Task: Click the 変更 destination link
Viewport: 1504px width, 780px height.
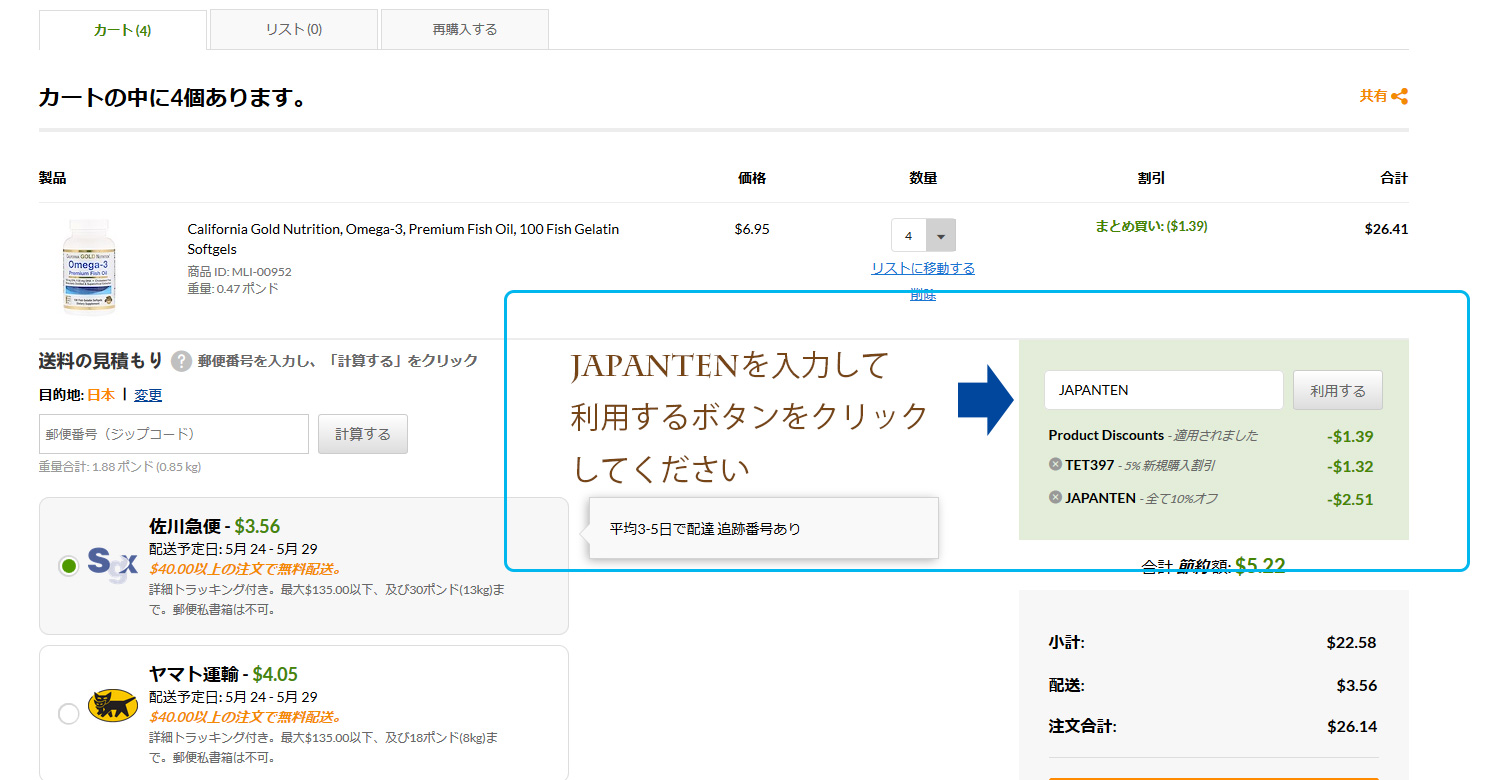Action: click(148, 395)
